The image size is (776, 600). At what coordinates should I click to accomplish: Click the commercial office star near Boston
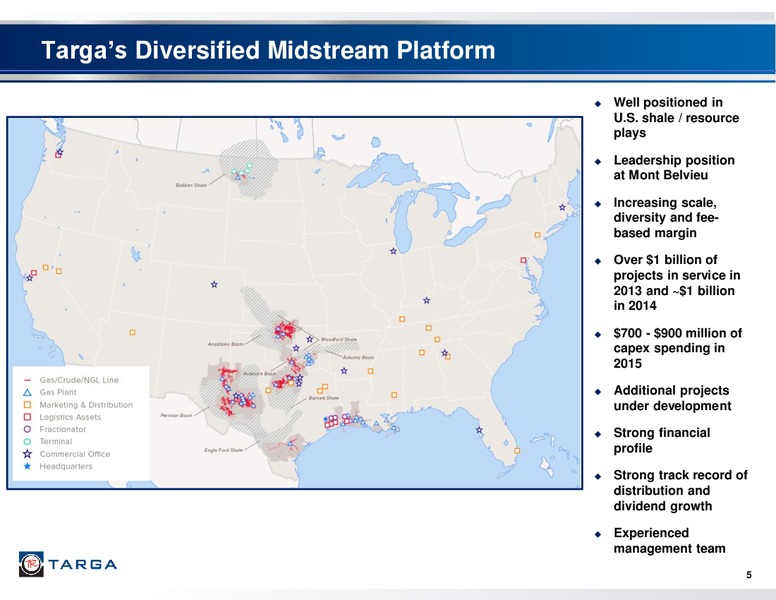tap(562, 207)
